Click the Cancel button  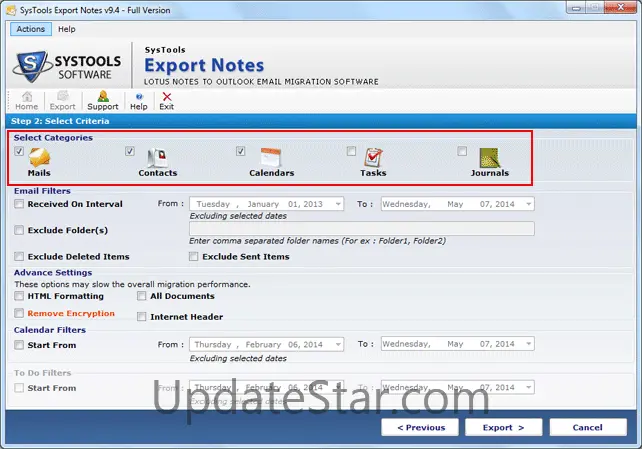coord(588,427)
